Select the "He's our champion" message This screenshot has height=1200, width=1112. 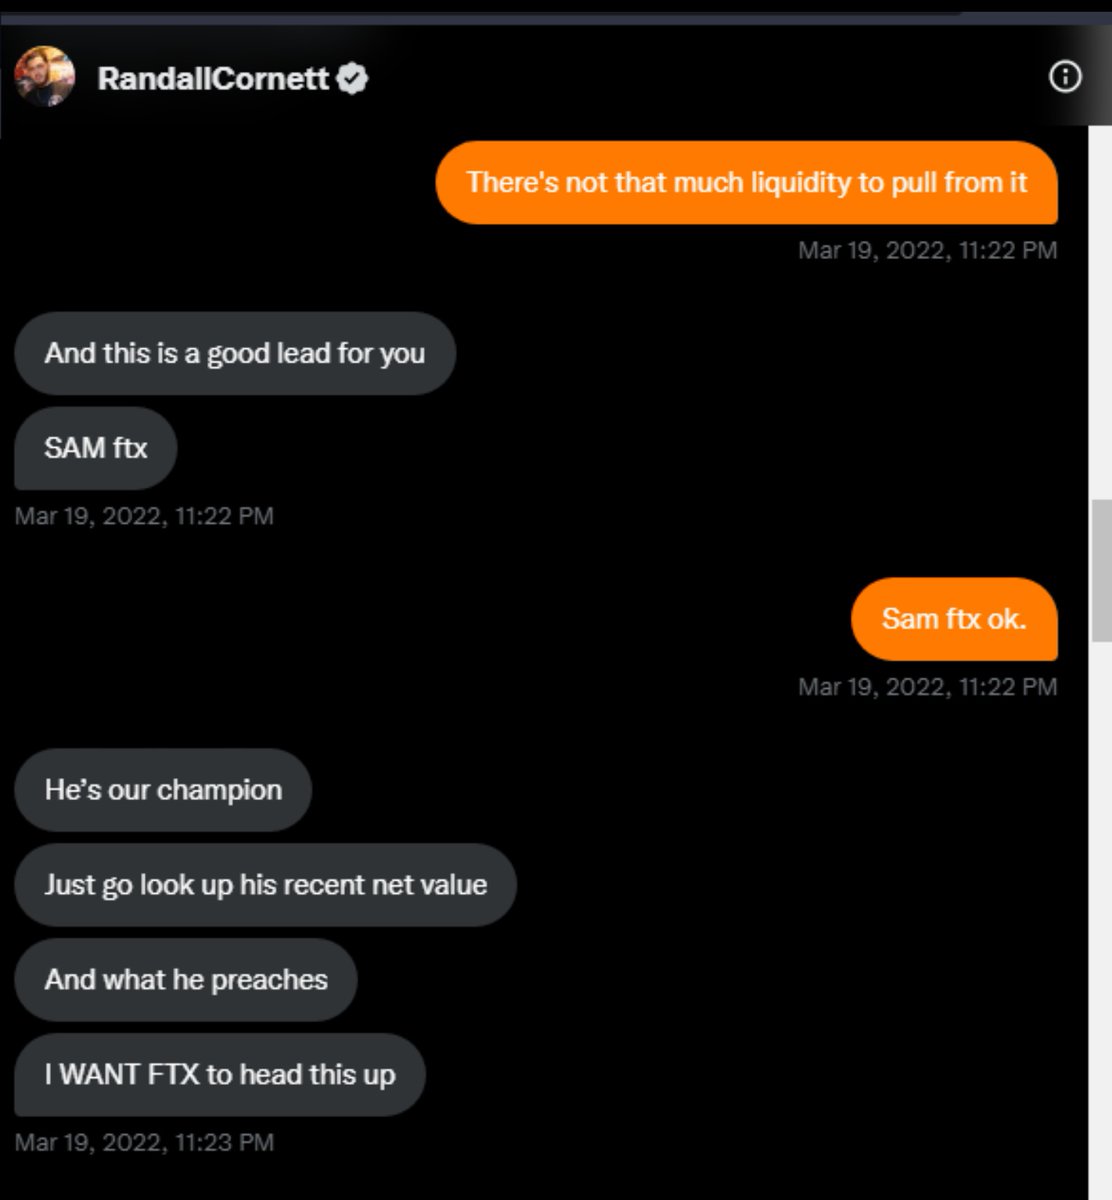tap(163, 790)
